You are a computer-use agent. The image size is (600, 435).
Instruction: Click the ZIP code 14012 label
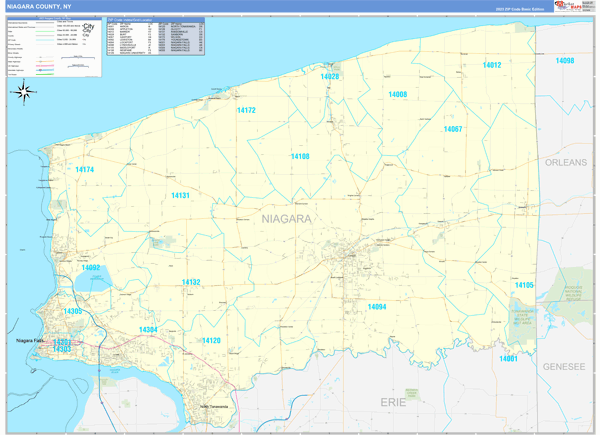pyautogui.click(x=491, y=65)
